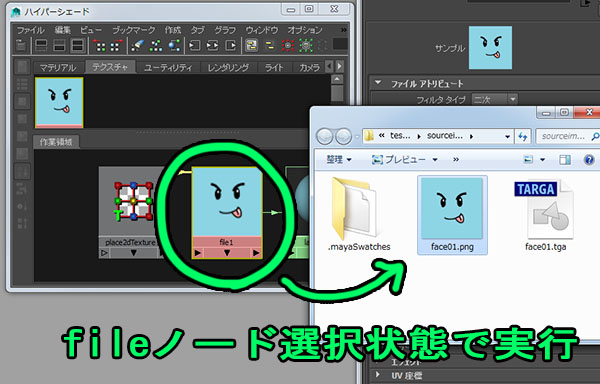Rearrange the graph nodes
Image resolution: width=600 pixels, height=384 pixels.
(x=156, y=46)
